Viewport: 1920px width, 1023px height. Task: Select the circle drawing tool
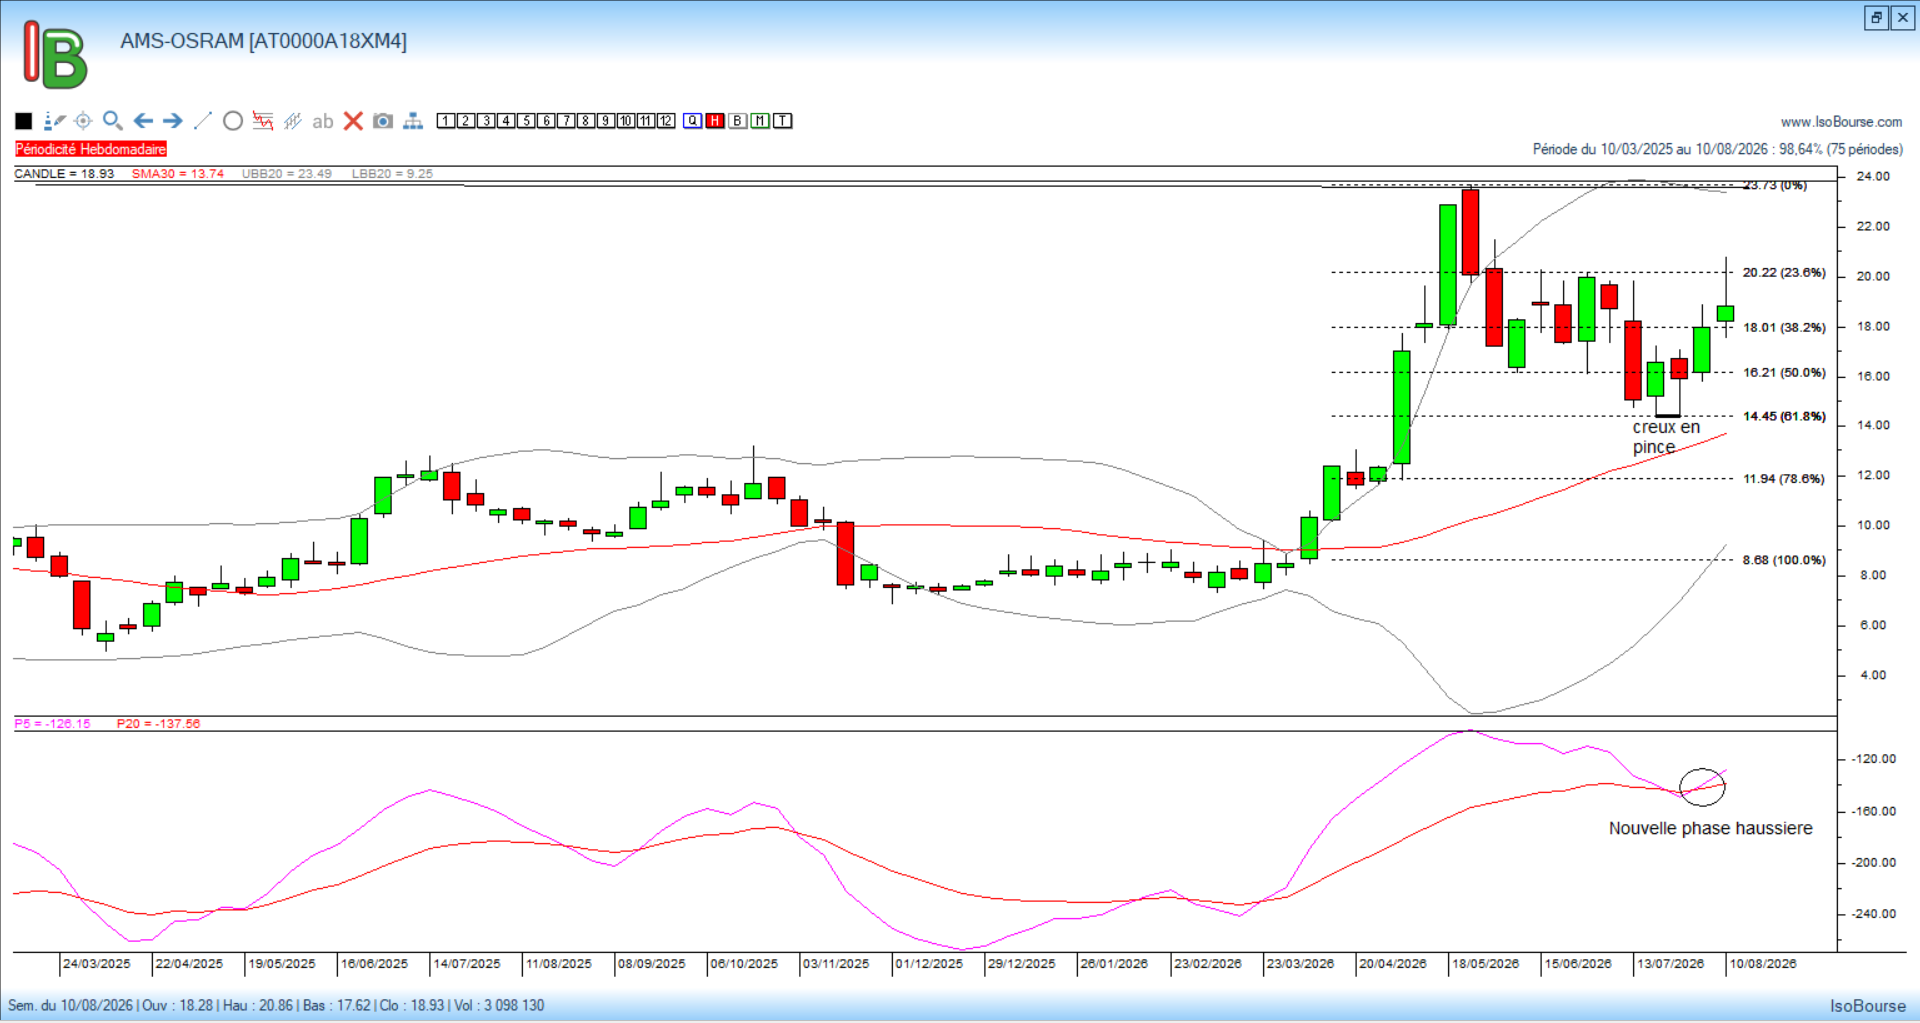coord(233,121)
